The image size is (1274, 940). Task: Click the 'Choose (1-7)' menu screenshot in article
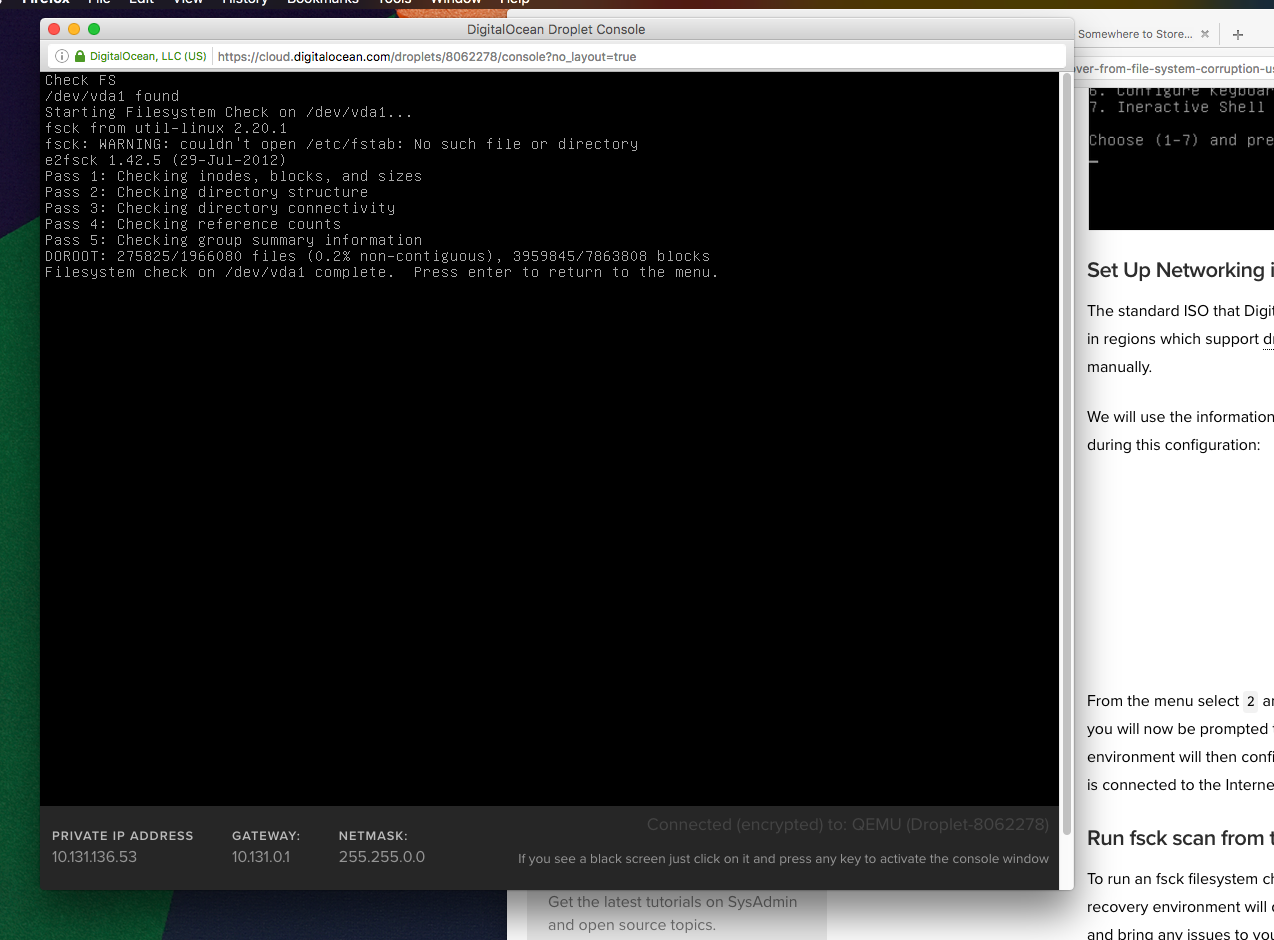click(1181, 158)
